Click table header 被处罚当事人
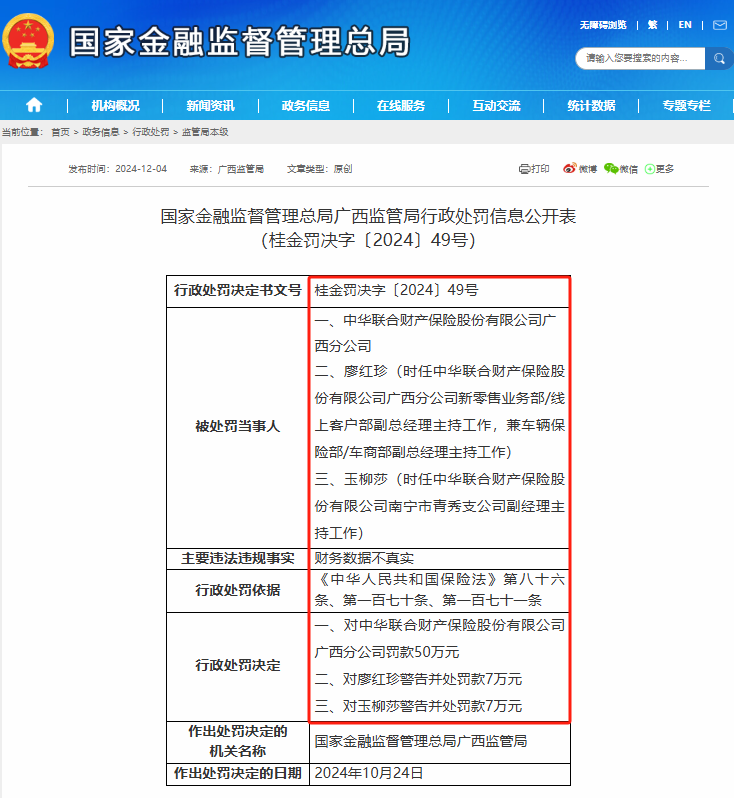The height and width of the screenshot is (798, 734). tap(238, 426)
